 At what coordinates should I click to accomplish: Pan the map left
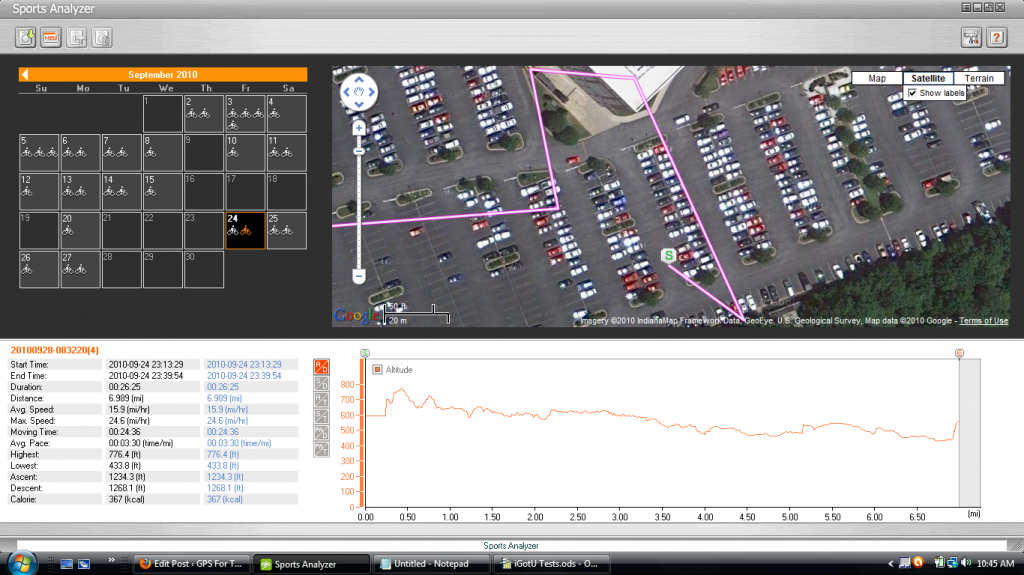(x=347, y=92)
